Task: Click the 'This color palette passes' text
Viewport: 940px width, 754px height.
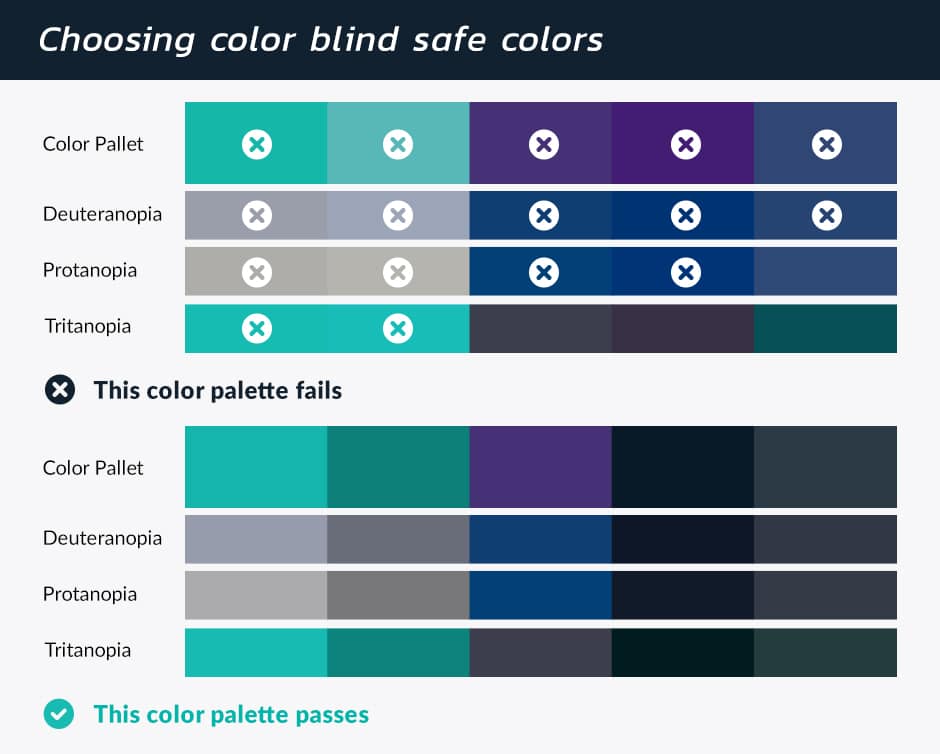Action: [231, 714]
